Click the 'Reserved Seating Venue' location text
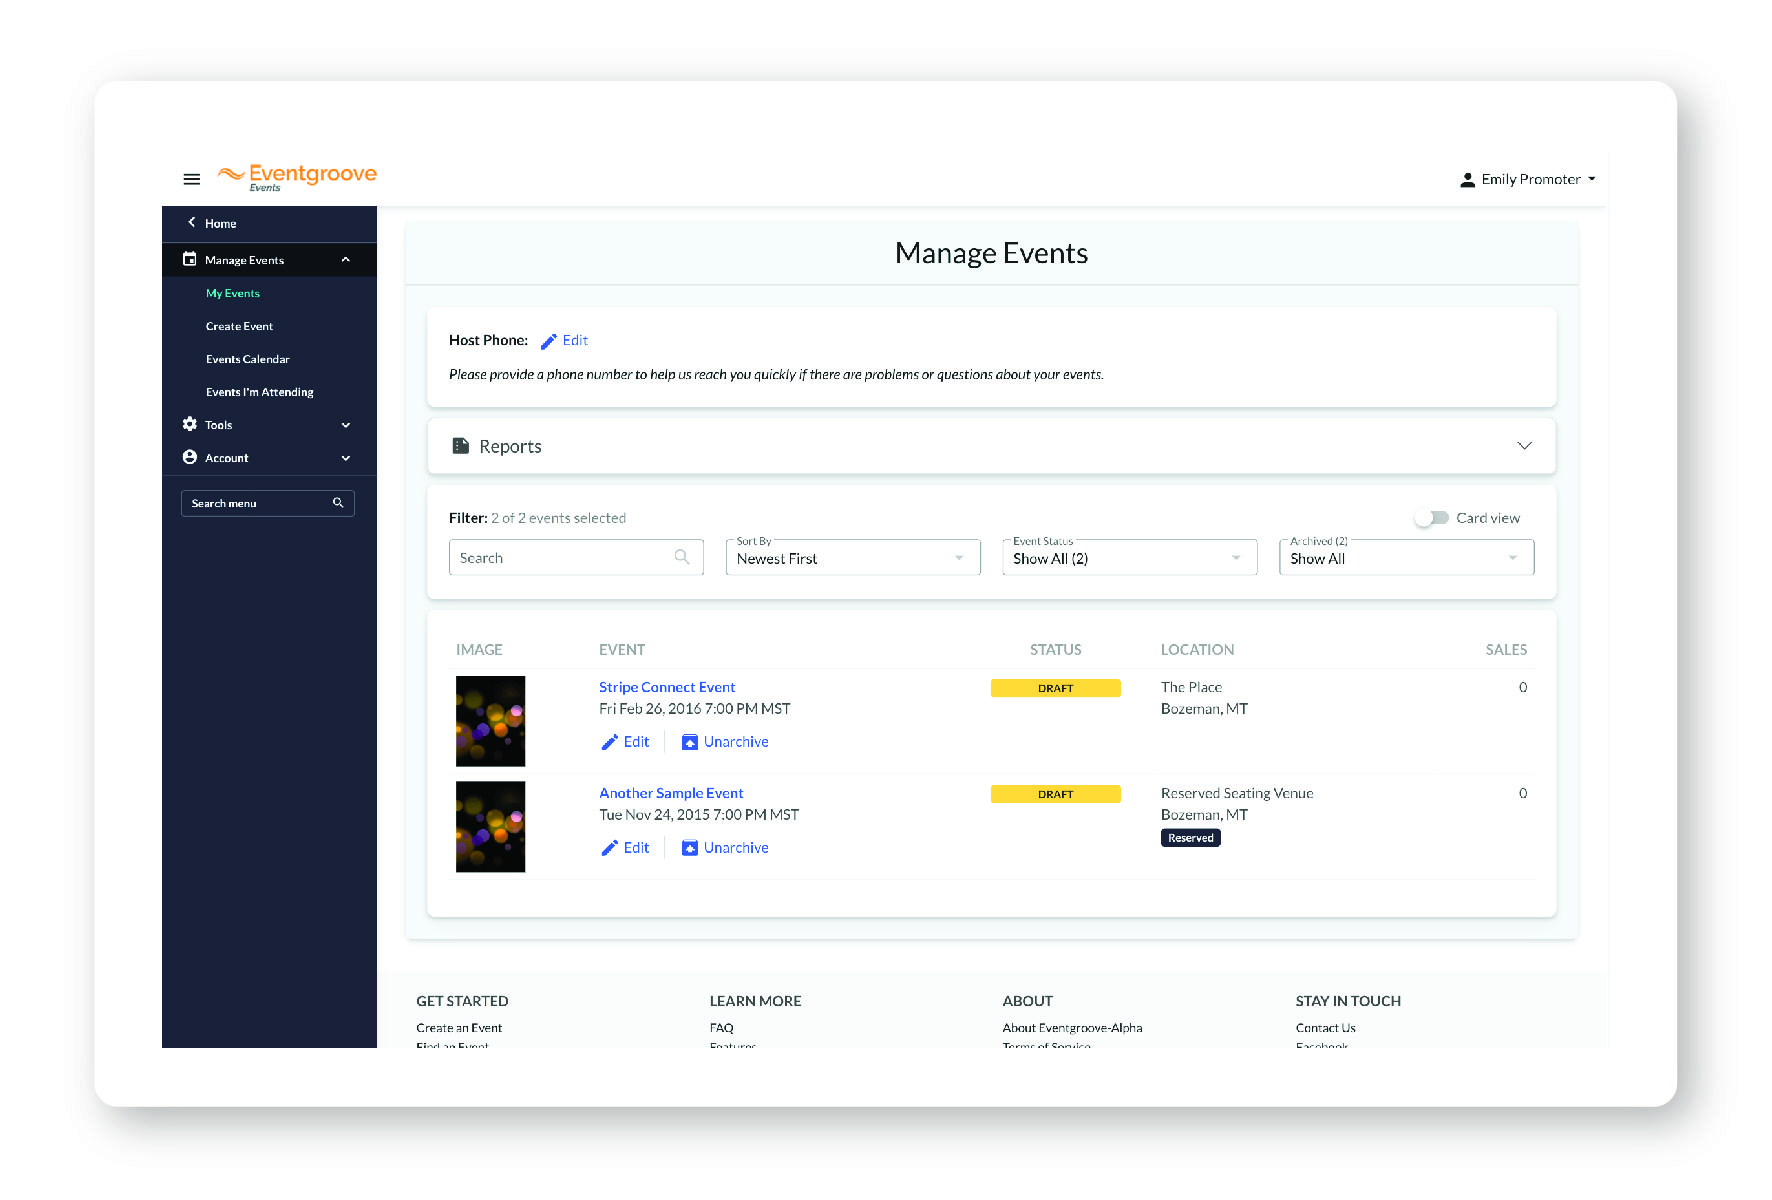The width and height of the screenshot is (1772, 1200). coord(1237,793)
